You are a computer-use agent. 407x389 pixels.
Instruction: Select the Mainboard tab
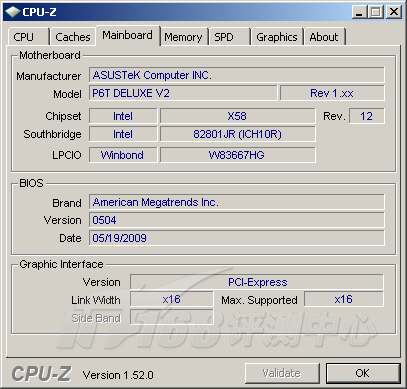tap(128, 35)
